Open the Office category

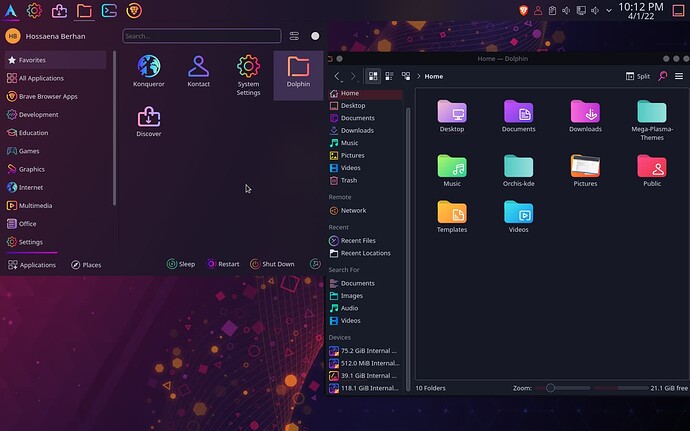[55, 224]
